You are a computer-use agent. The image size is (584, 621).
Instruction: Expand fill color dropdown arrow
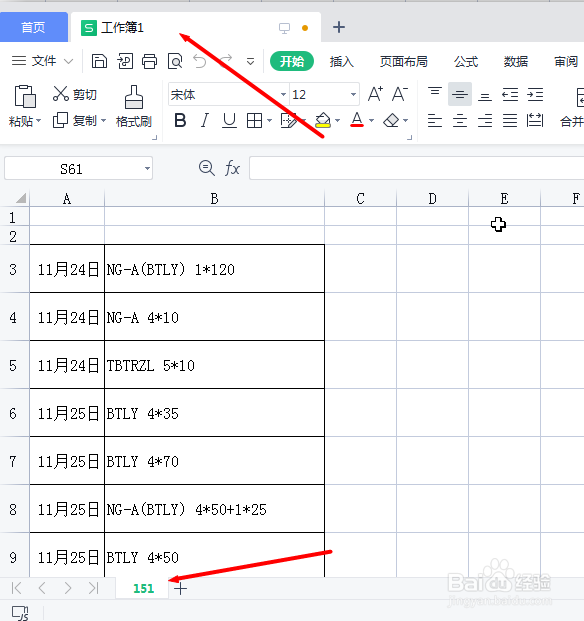tap(337, 120)
